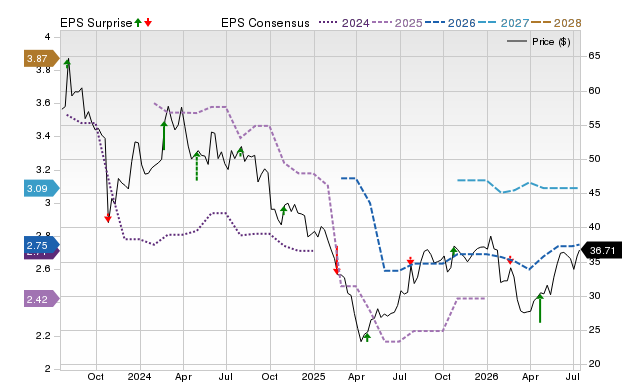
Task: Click the 2026 x-axis label
Action: 487,376
